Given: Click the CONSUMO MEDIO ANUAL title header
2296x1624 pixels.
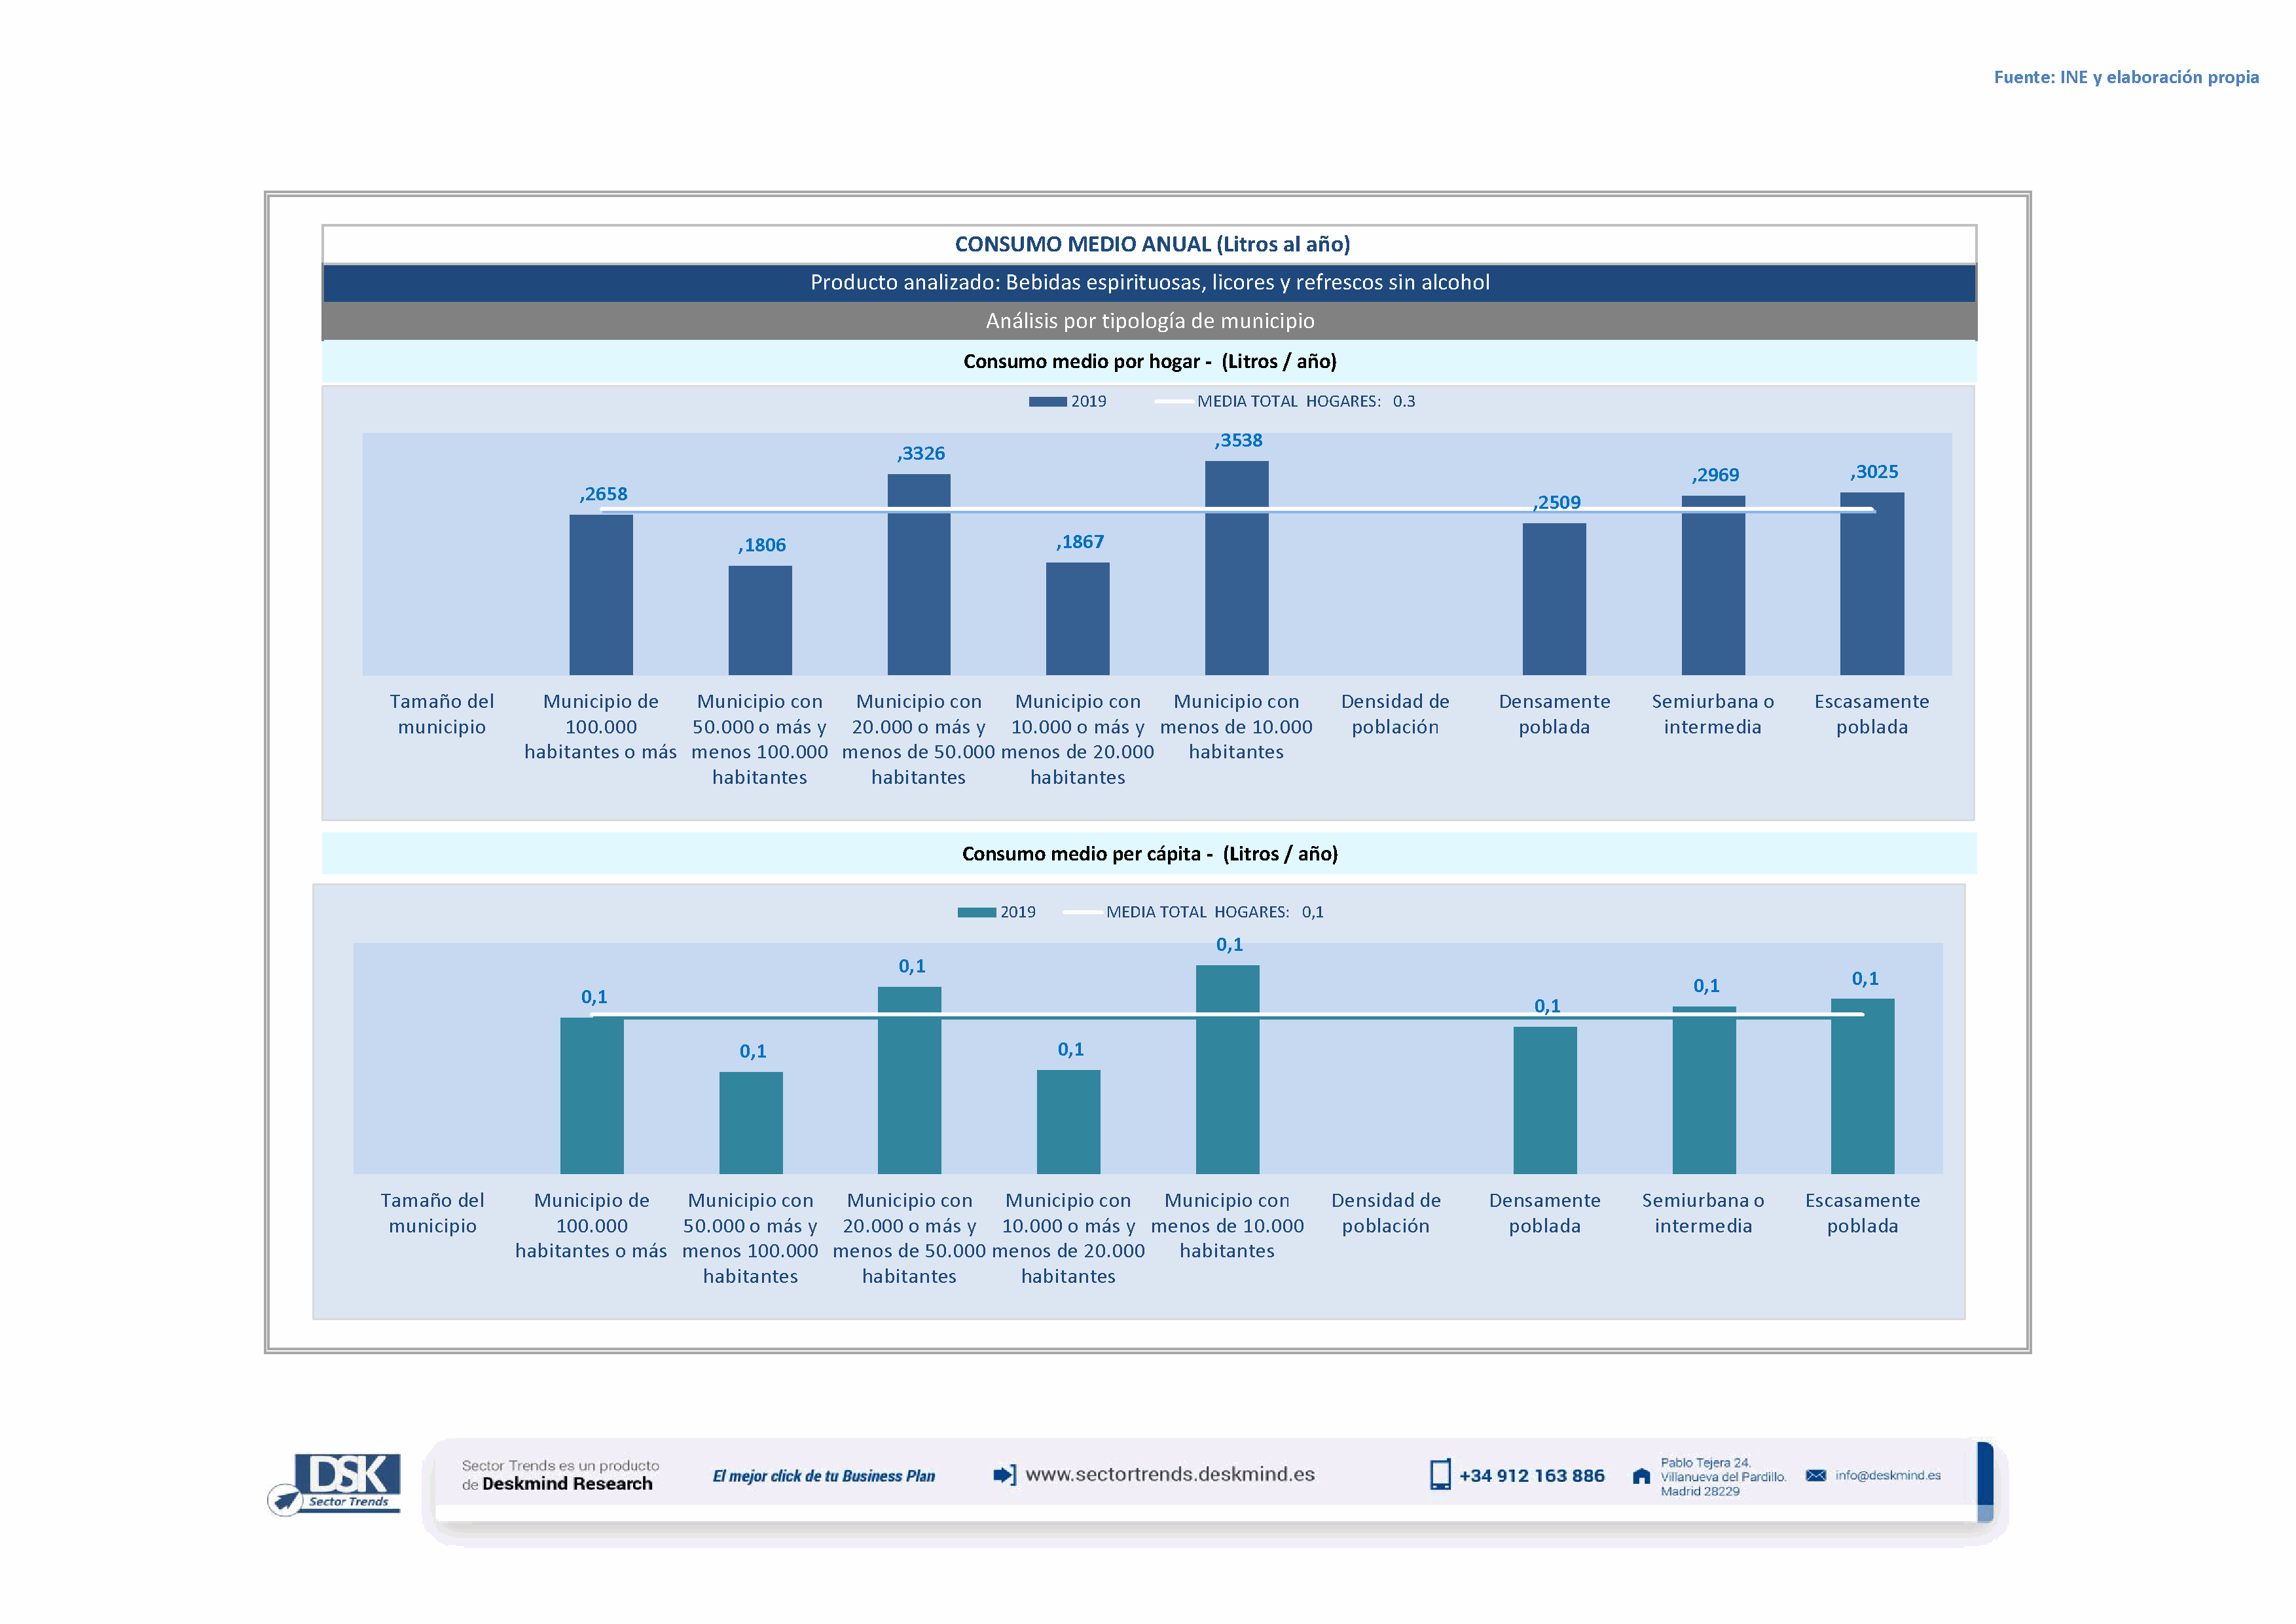Looking at the screenshot, I should (1151, 244).
